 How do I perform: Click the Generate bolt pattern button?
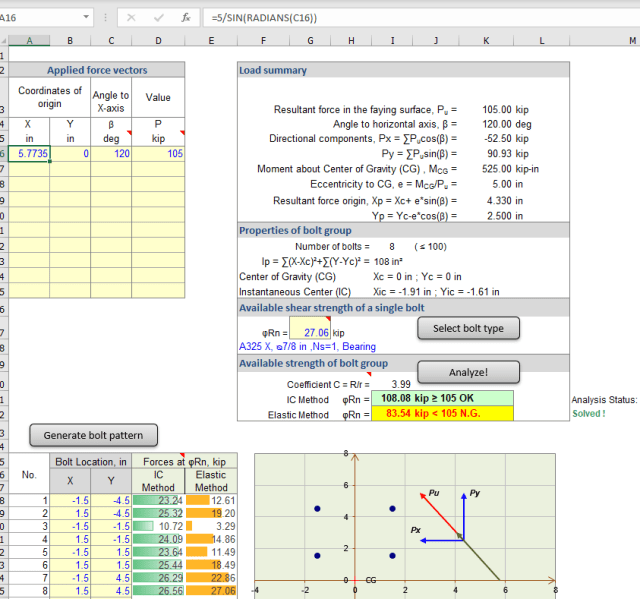point(94,435)
